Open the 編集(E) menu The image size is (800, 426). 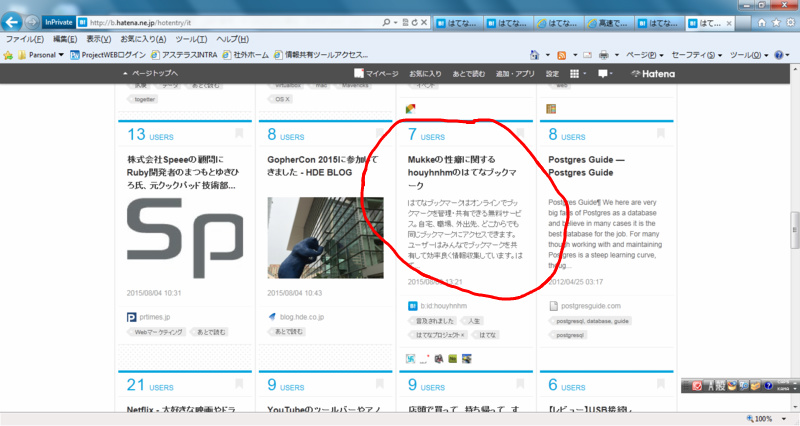tap(65, 39)
